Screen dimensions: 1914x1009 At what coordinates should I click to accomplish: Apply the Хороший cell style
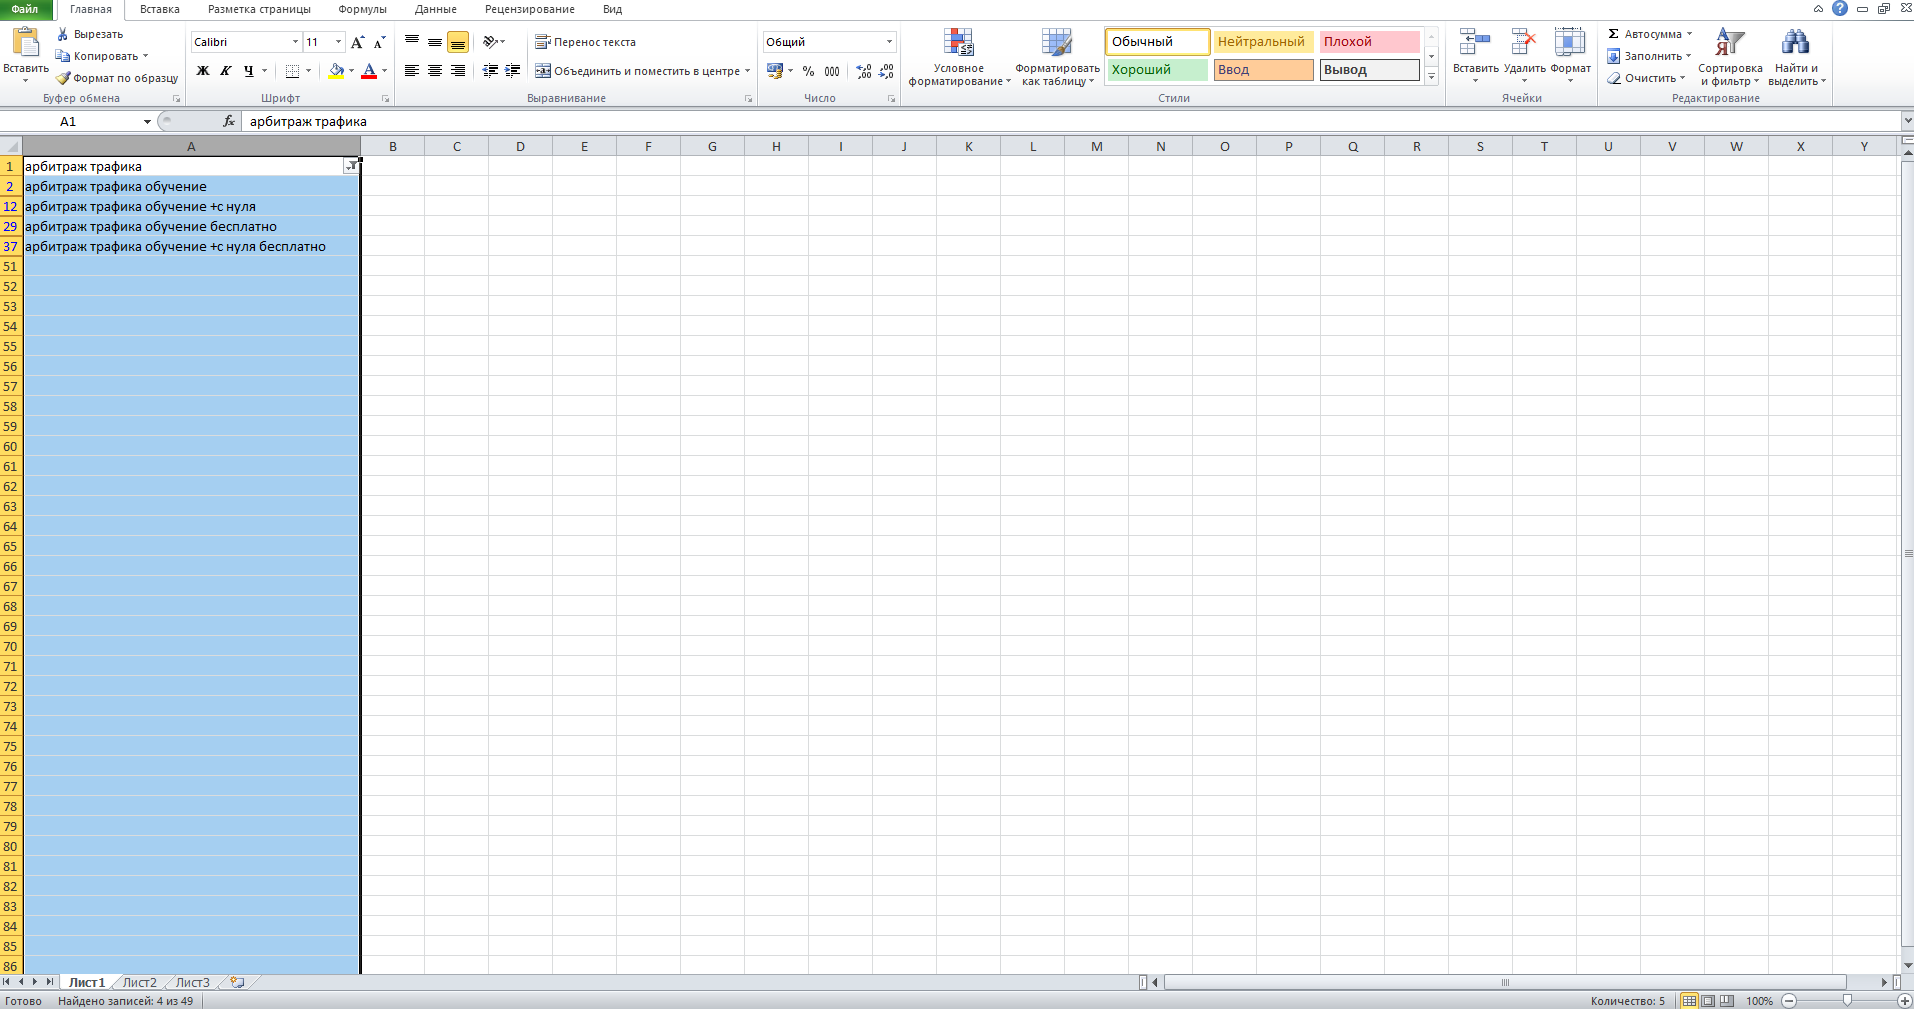(1157, 70)
